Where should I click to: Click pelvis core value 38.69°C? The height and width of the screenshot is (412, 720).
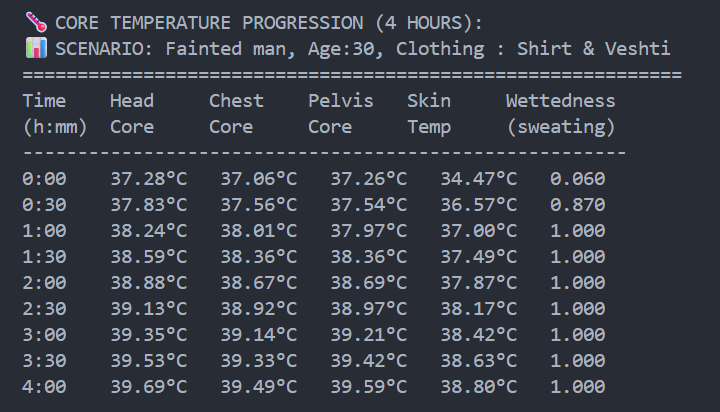point(368,283)
